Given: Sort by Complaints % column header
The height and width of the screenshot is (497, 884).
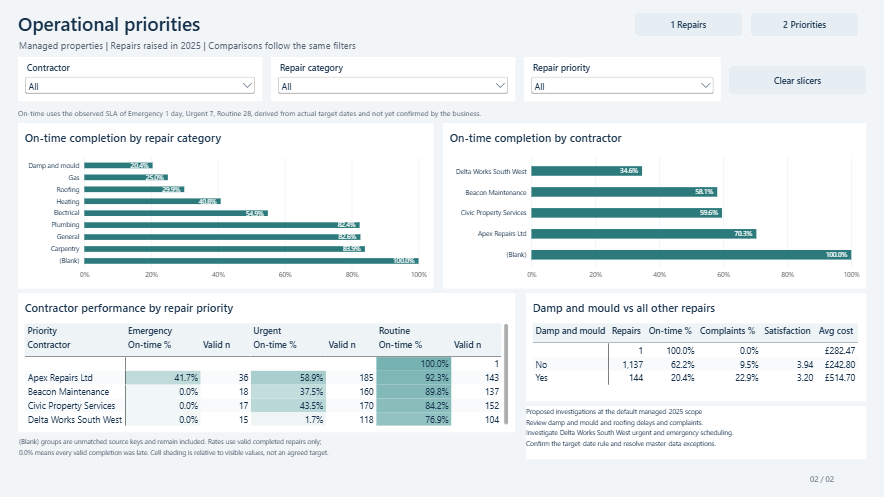Looking at the screenshot, I should point(727,331).
